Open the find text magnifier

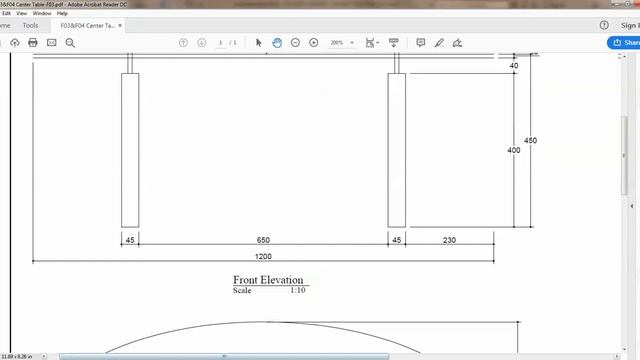coord(70,42)
